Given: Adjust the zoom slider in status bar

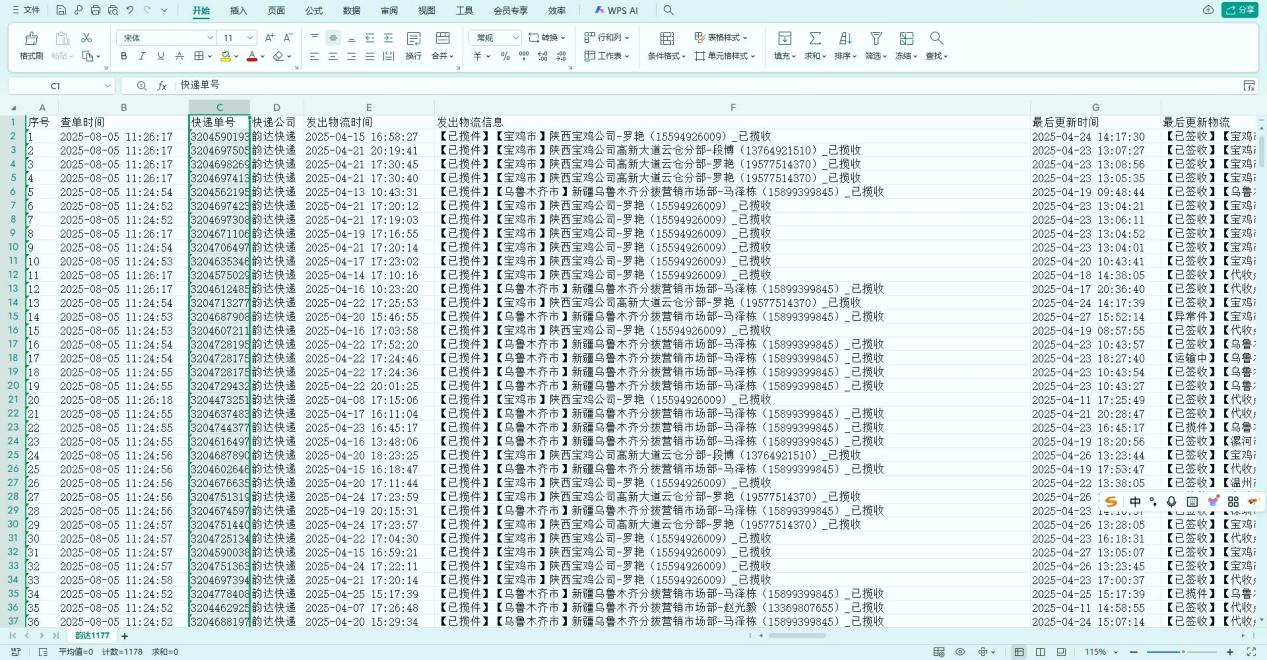Looking at the screenshot, I should pos(1183,652).
